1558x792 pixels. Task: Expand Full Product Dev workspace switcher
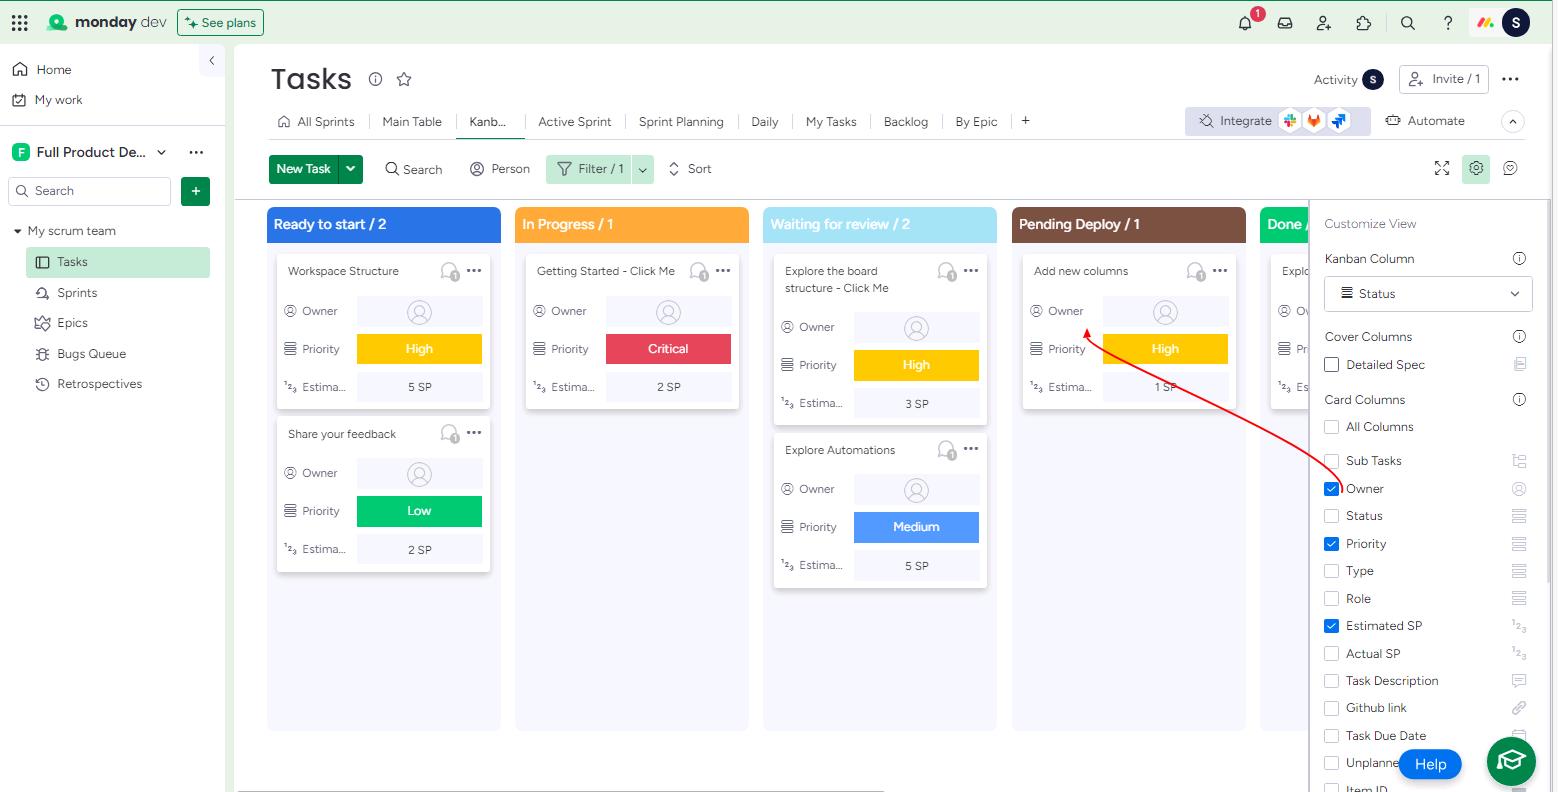click(161, 152)
